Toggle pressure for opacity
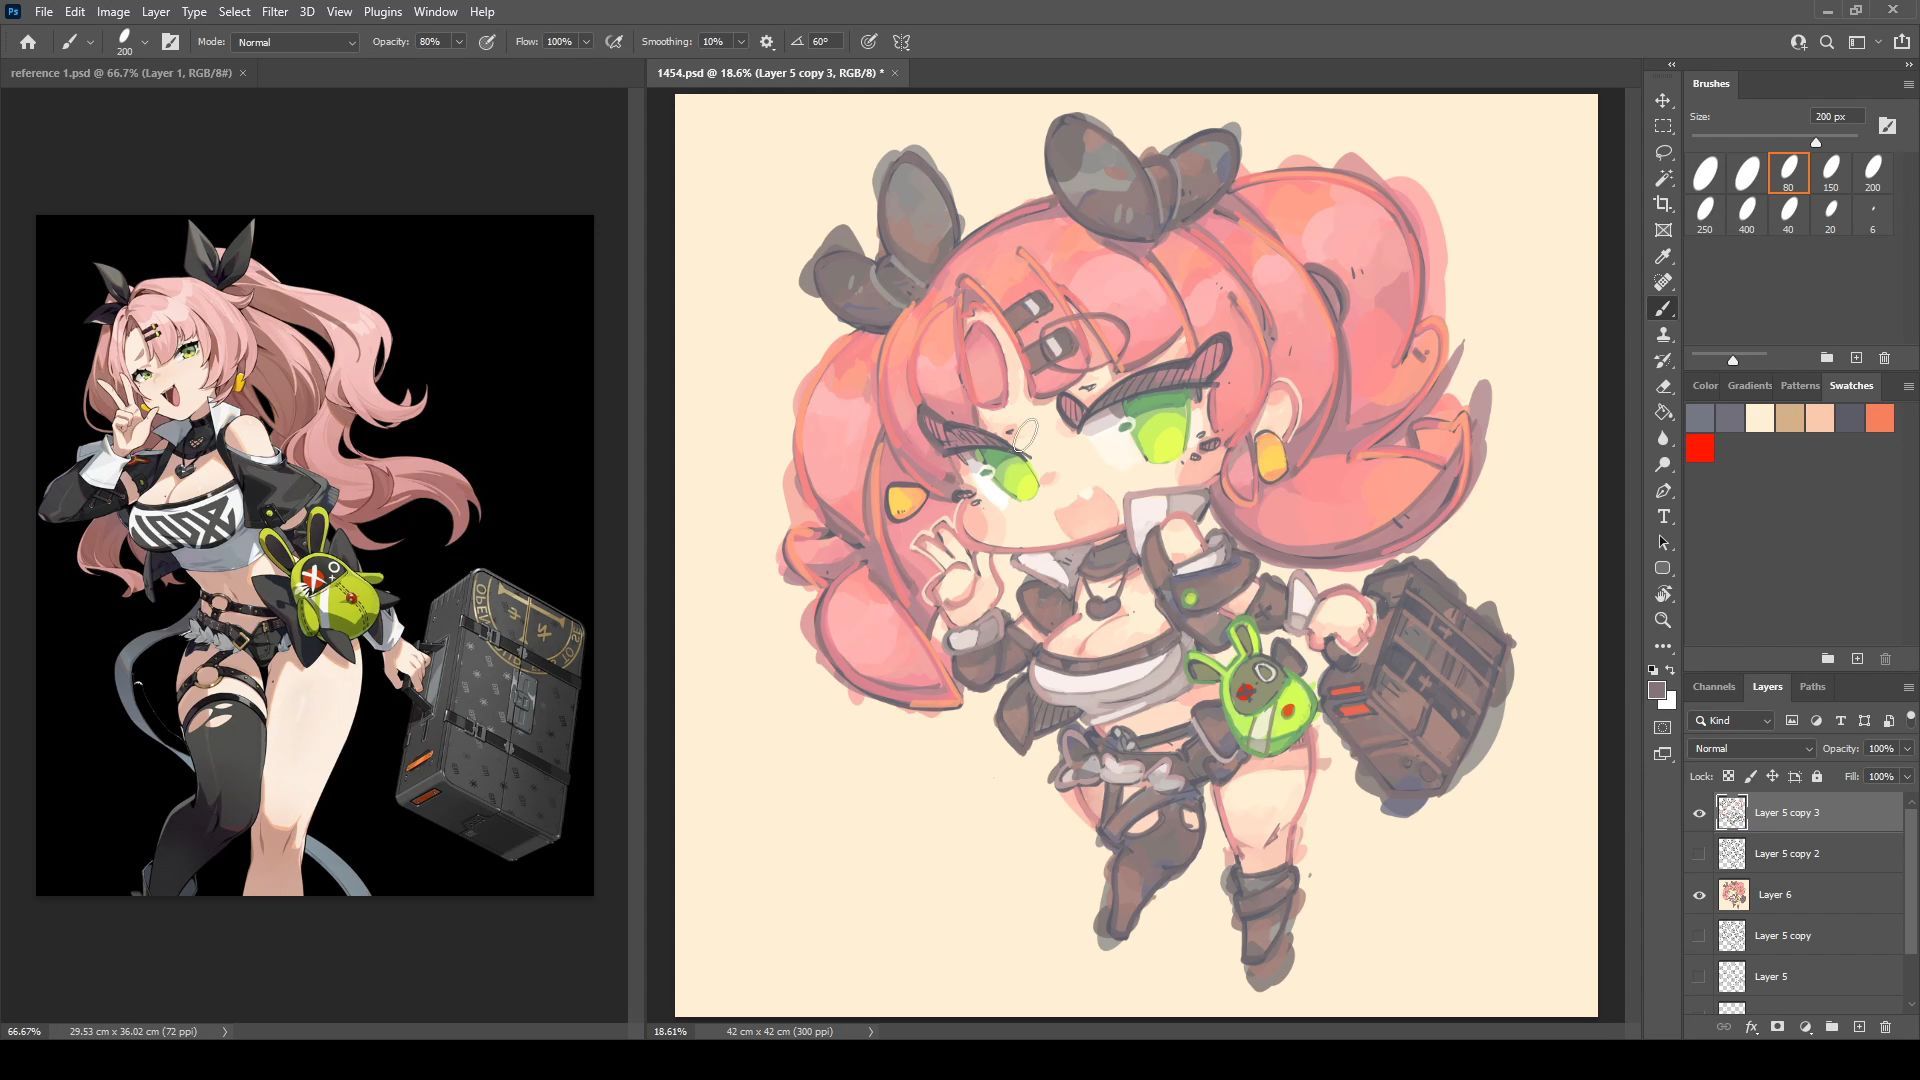Viewport: 1920px width, 1080px height. [x=487, y=42]
